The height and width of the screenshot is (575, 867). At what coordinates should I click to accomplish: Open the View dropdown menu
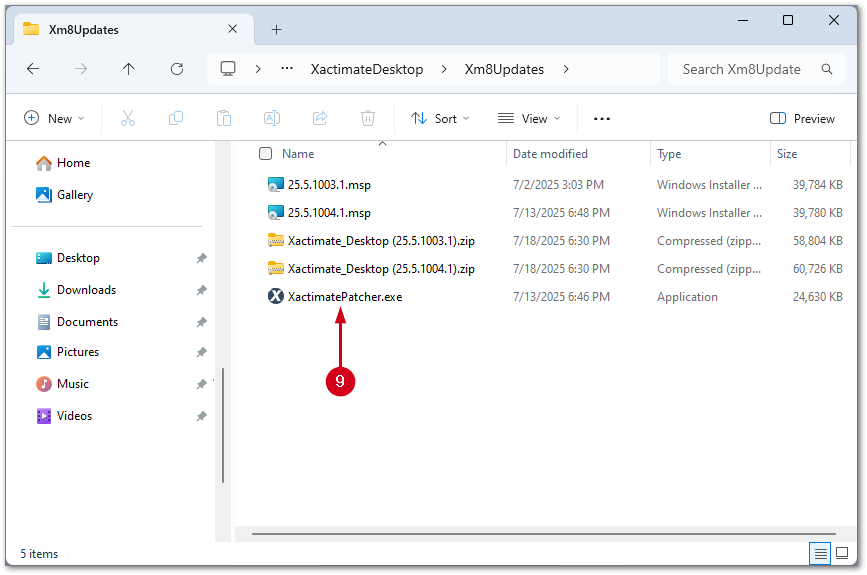[529, 118]
